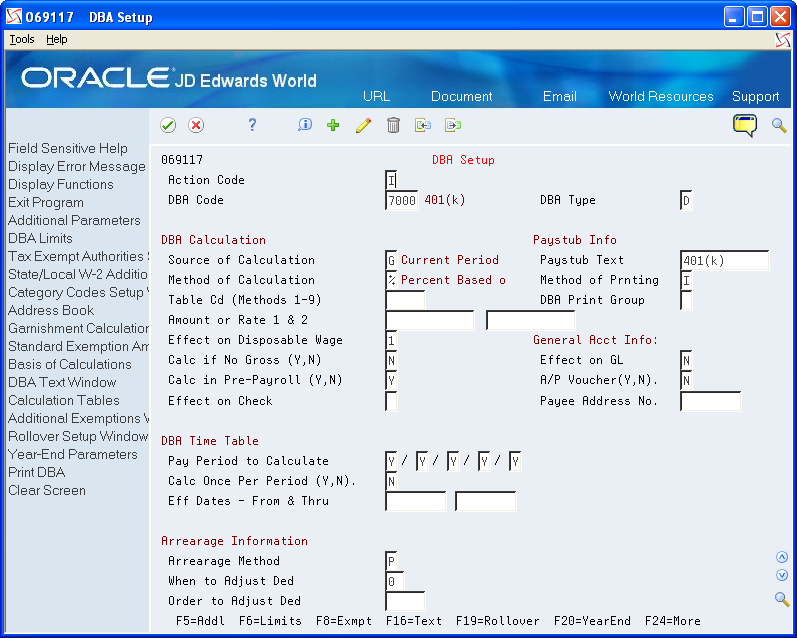Click the import arrow-left toolbar icon
797x638 pixels.
coord(423,125)
